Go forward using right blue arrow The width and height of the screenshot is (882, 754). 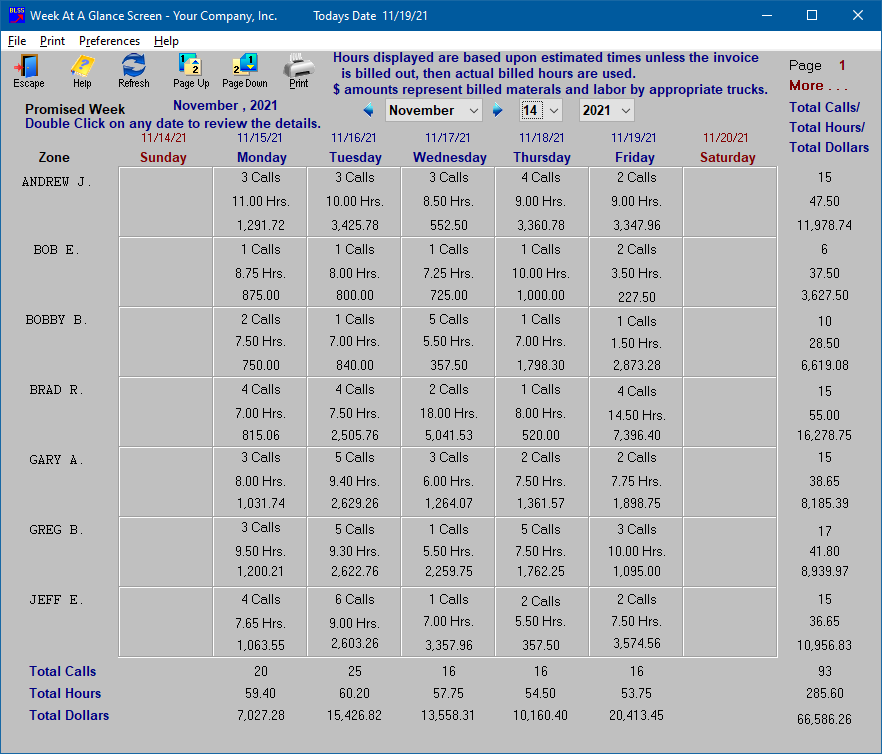(497, 110)
